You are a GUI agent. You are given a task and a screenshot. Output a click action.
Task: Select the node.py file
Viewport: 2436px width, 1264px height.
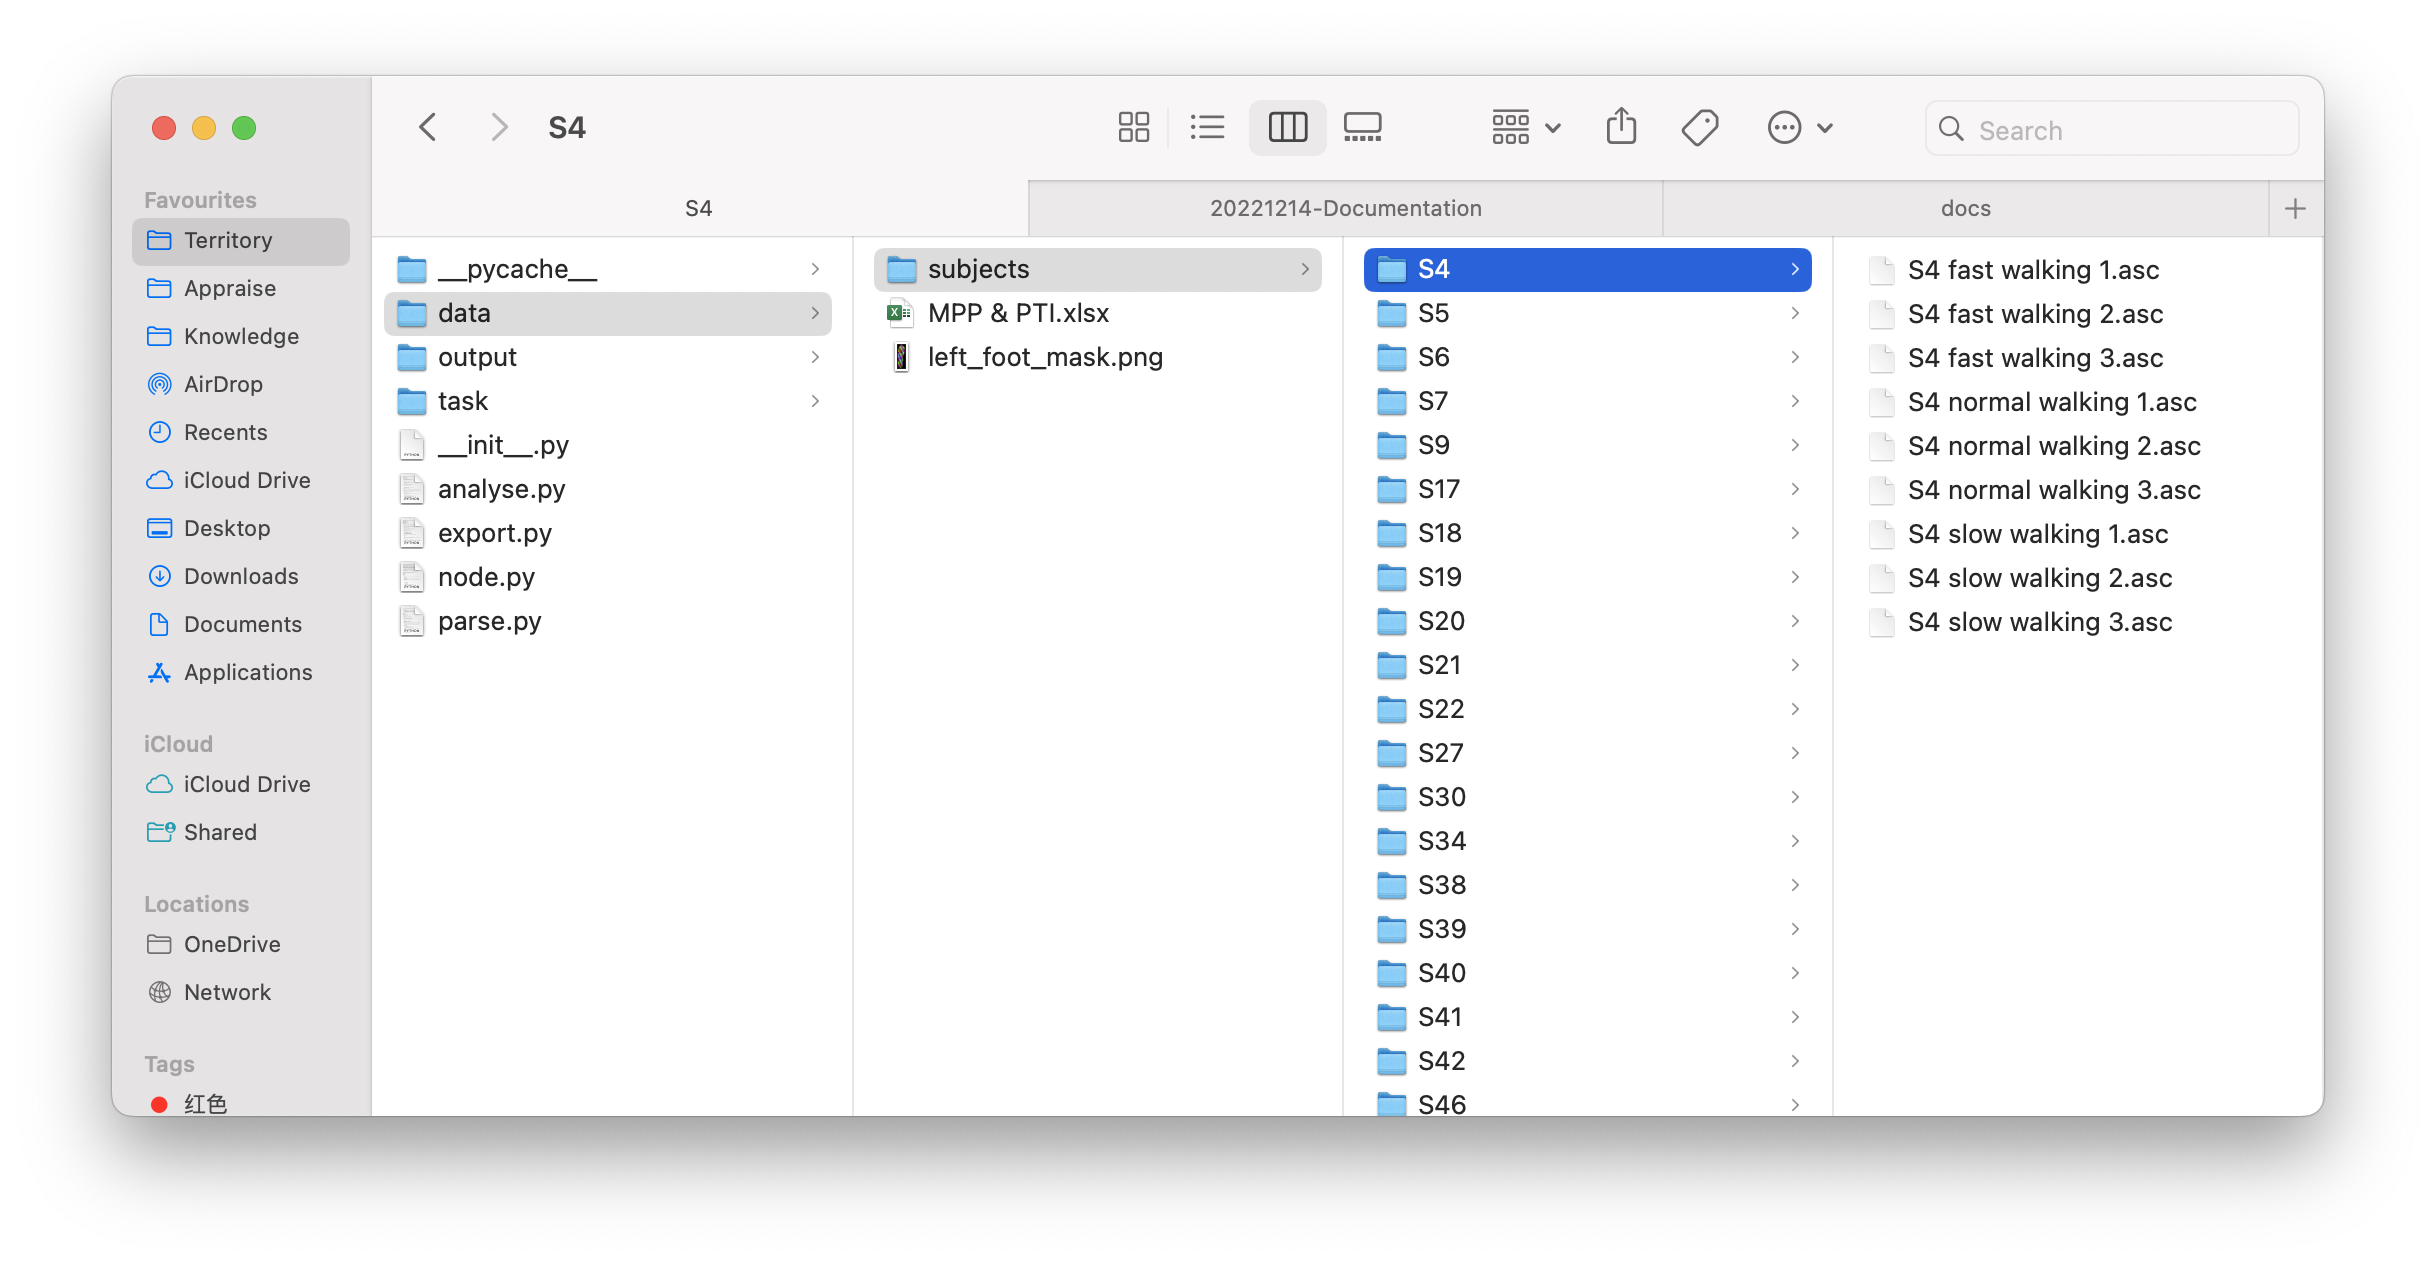pos(608,577)
